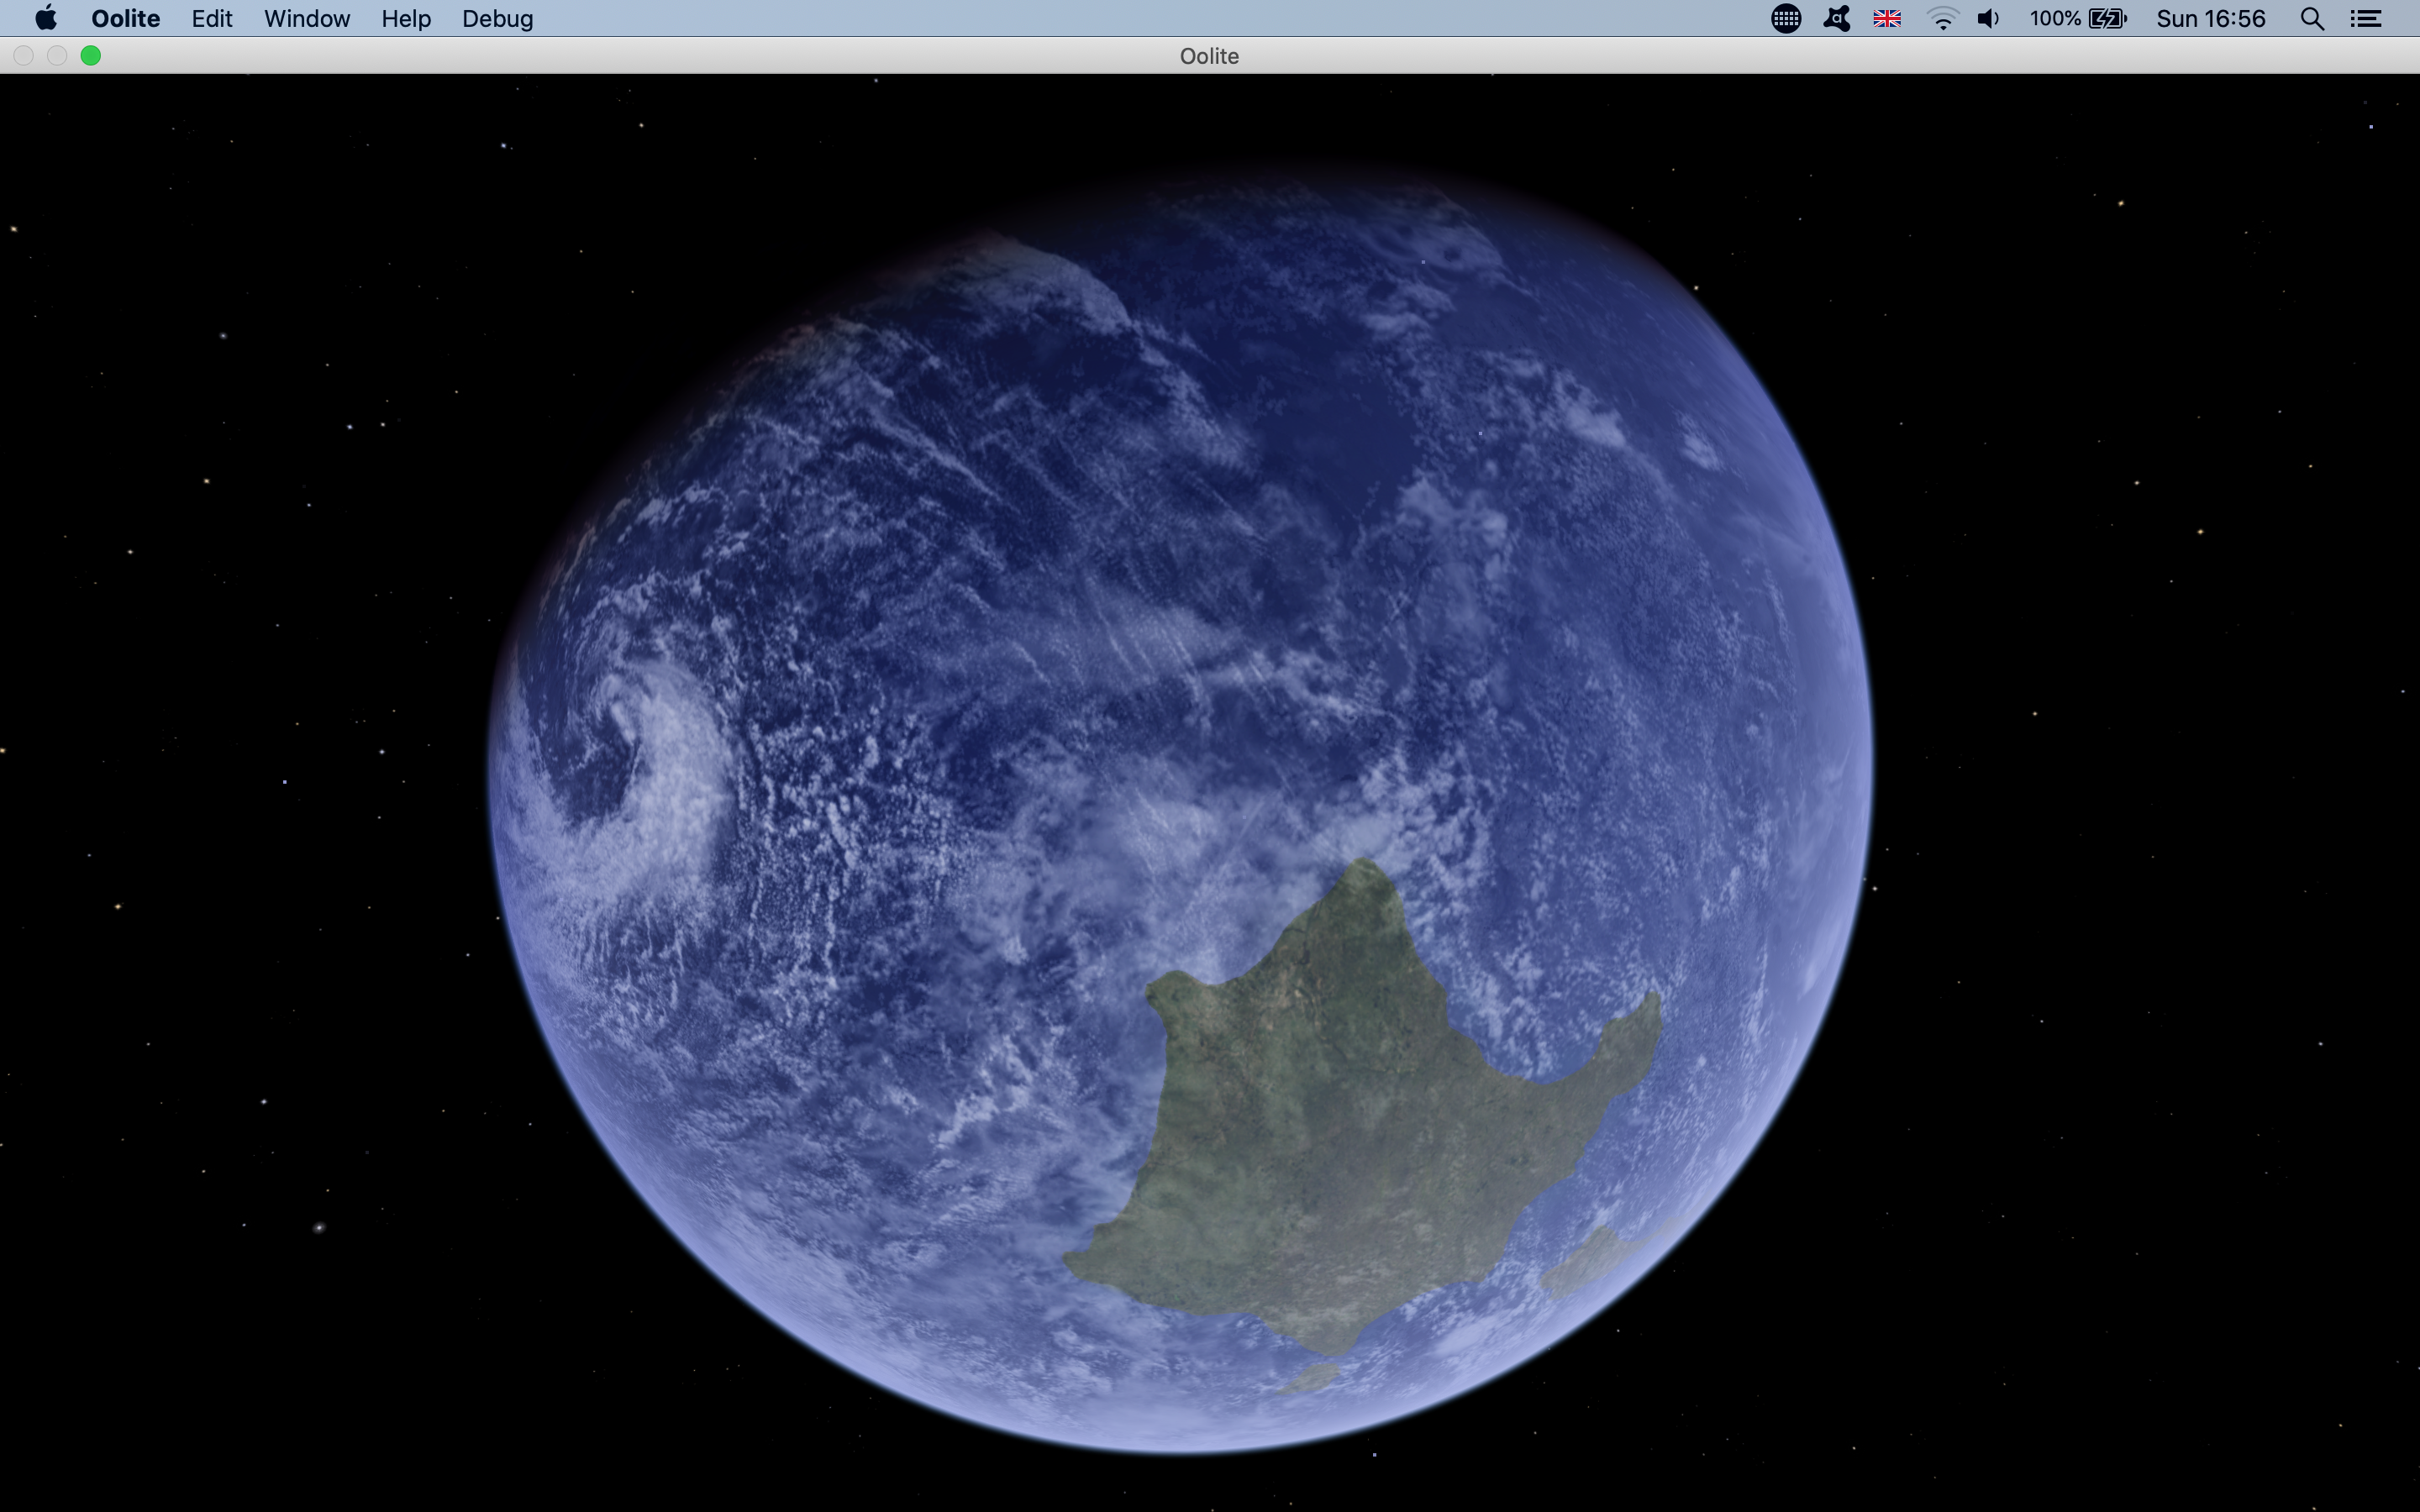The image size is (2420, 1512).
Task: Open the Avast antivirus menu bar icon
Action: [x=1836, y=18]
